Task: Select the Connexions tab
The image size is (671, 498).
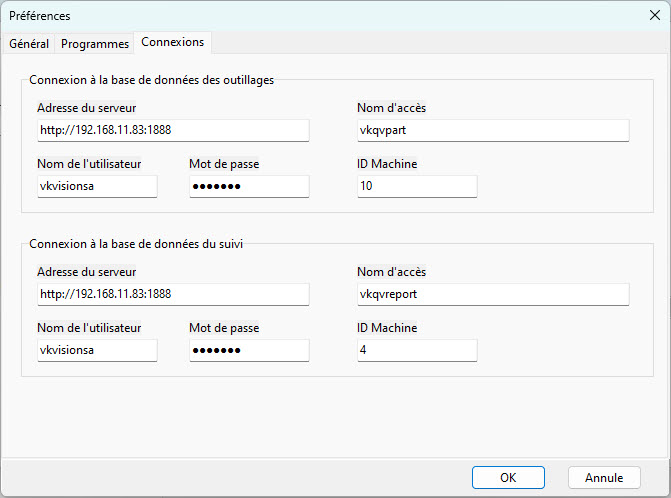Action: click(172, 42)
